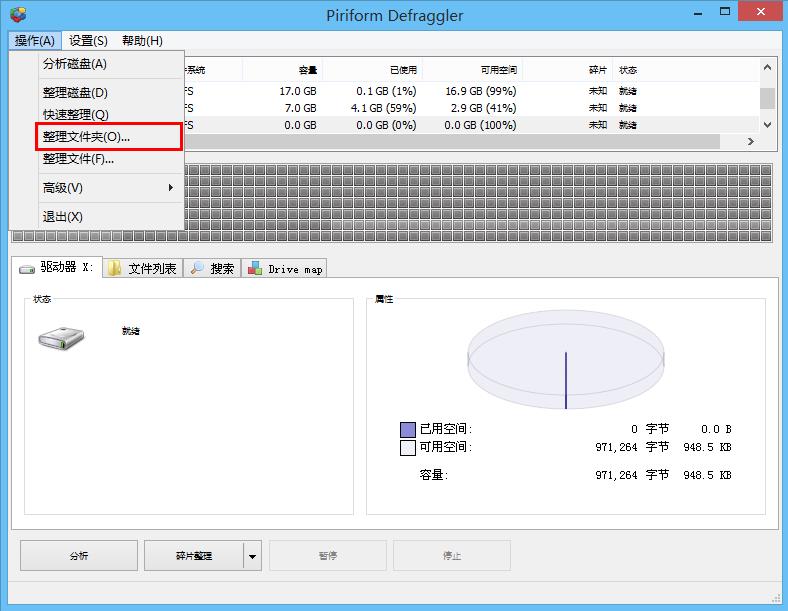Click the 已用空间 color swatch
This screenshot has width=788, height=611.
click(x=408, y=430)
